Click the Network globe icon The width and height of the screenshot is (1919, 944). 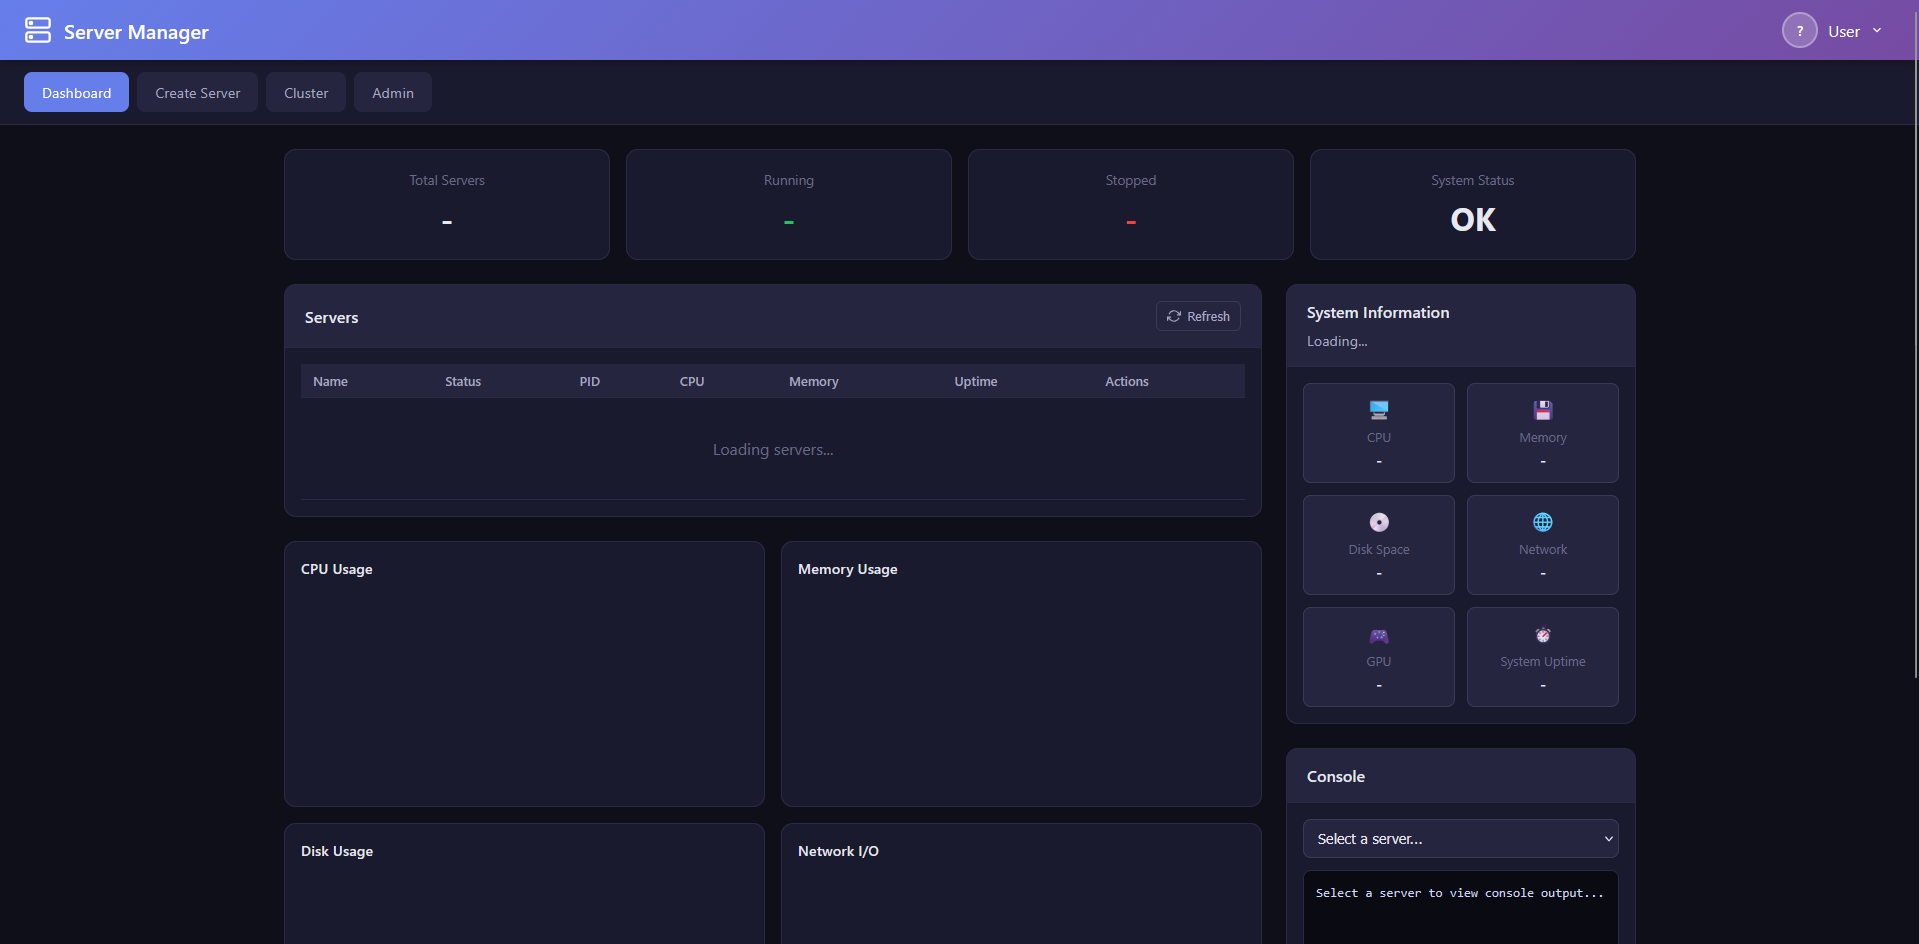pyautogui.click(x=1543, y=522)
